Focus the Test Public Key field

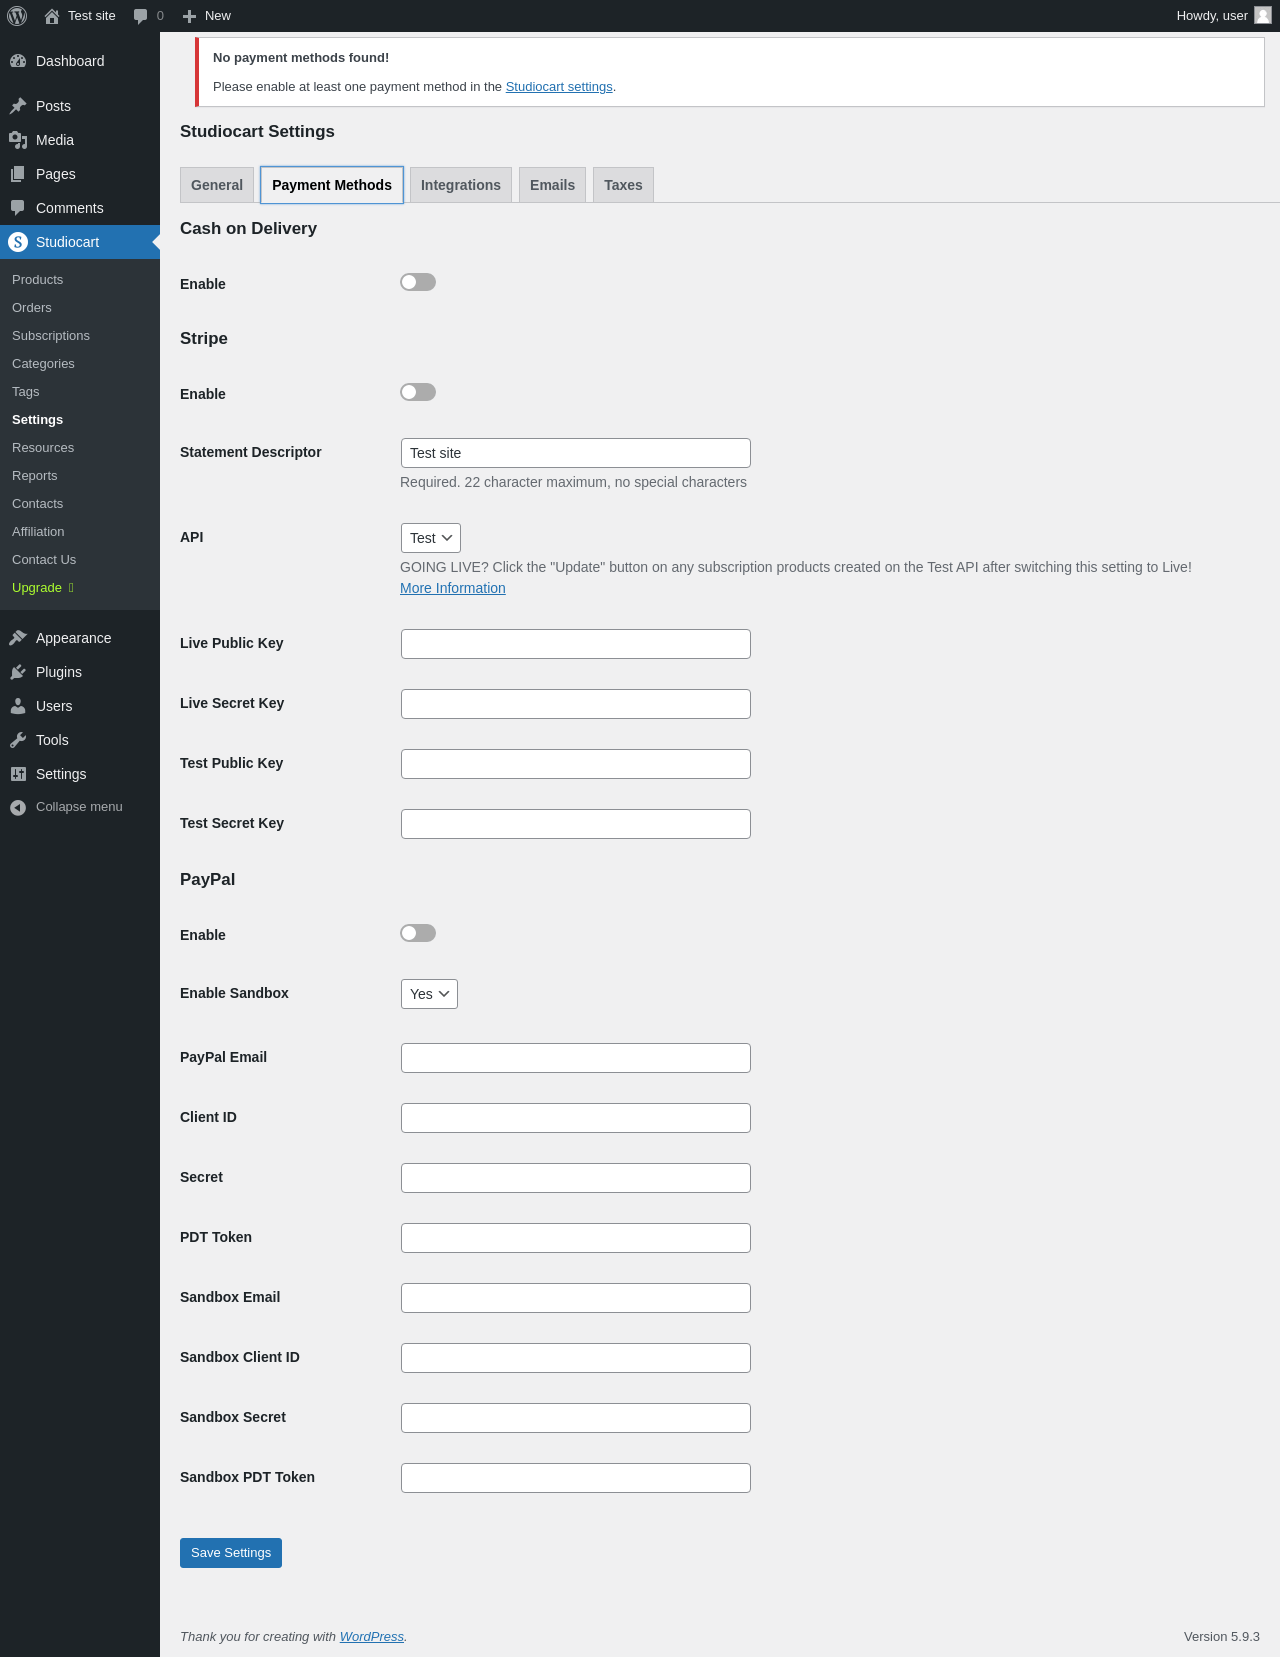click(576, 764)
